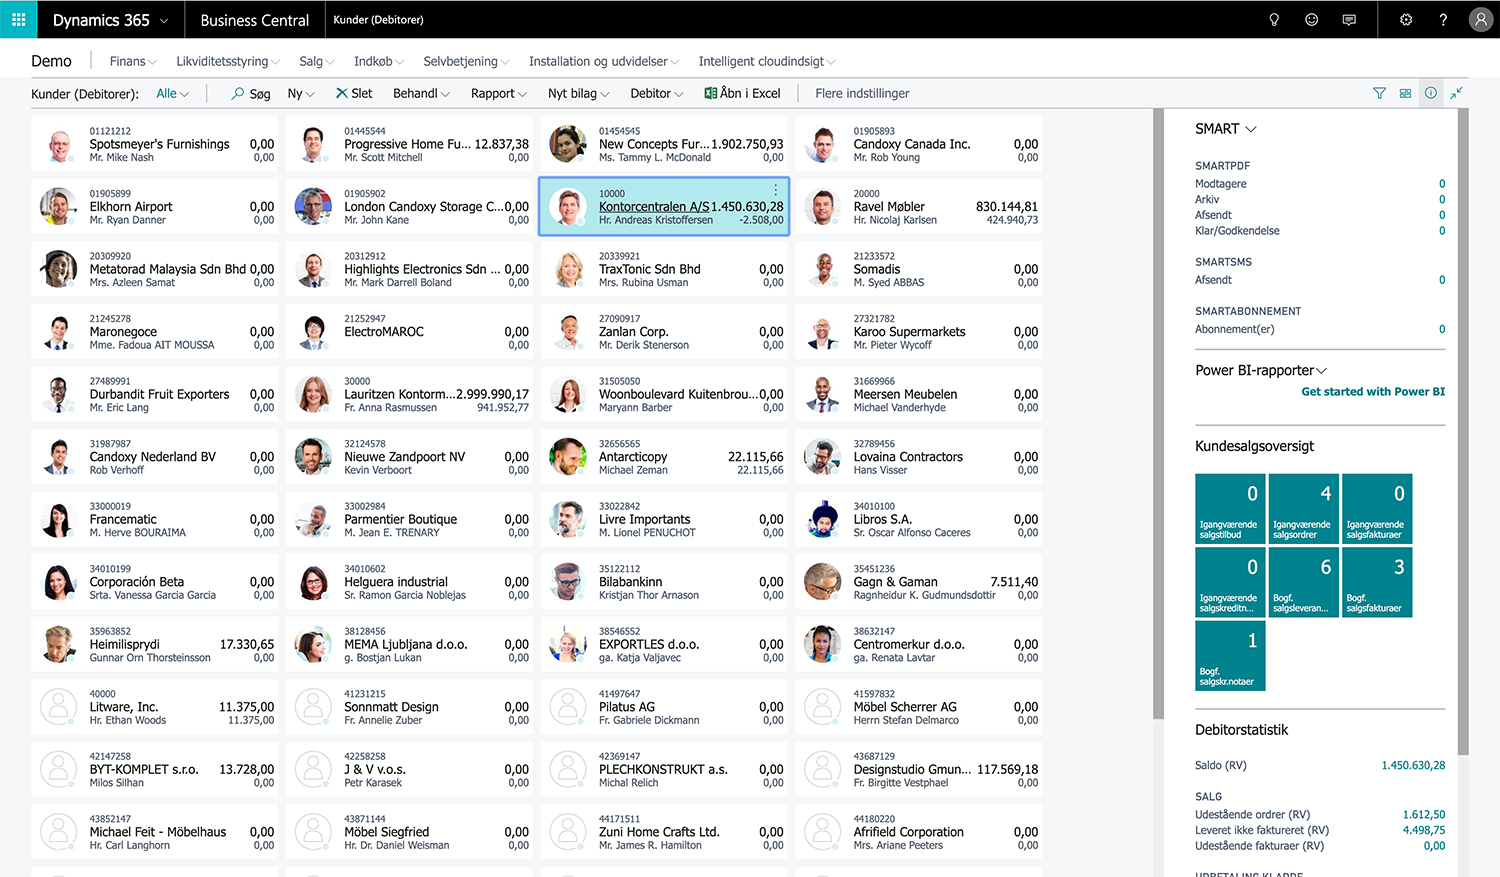The width and height of the screenshot is (1500, 877).
Task: Open the chat message icon in header
Action: point(1349,19)
